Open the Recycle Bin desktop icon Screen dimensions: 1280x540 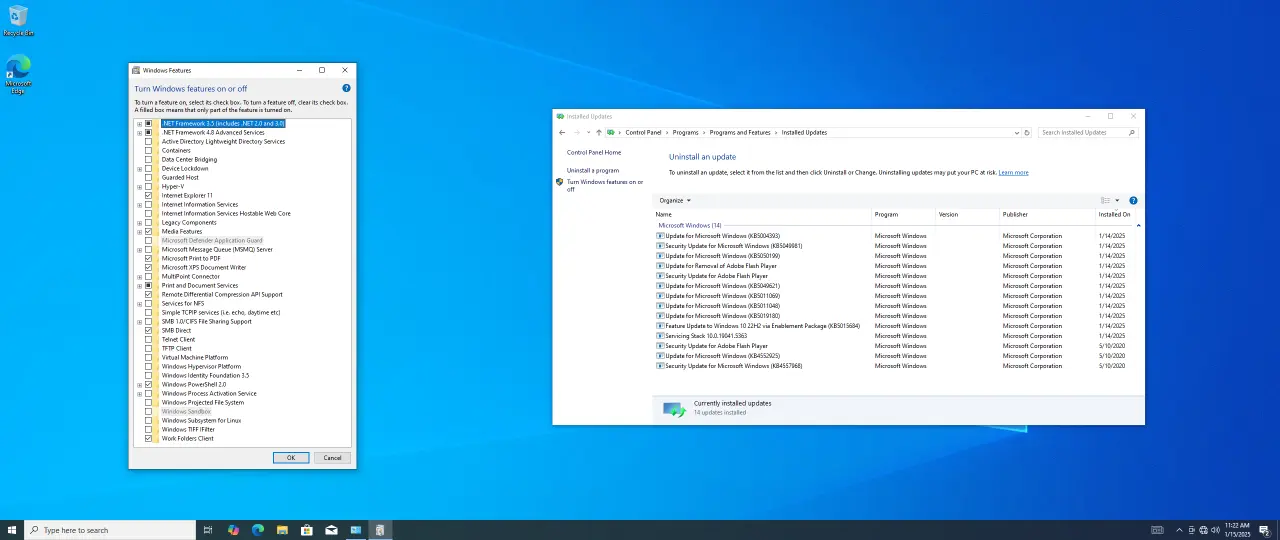18,20
